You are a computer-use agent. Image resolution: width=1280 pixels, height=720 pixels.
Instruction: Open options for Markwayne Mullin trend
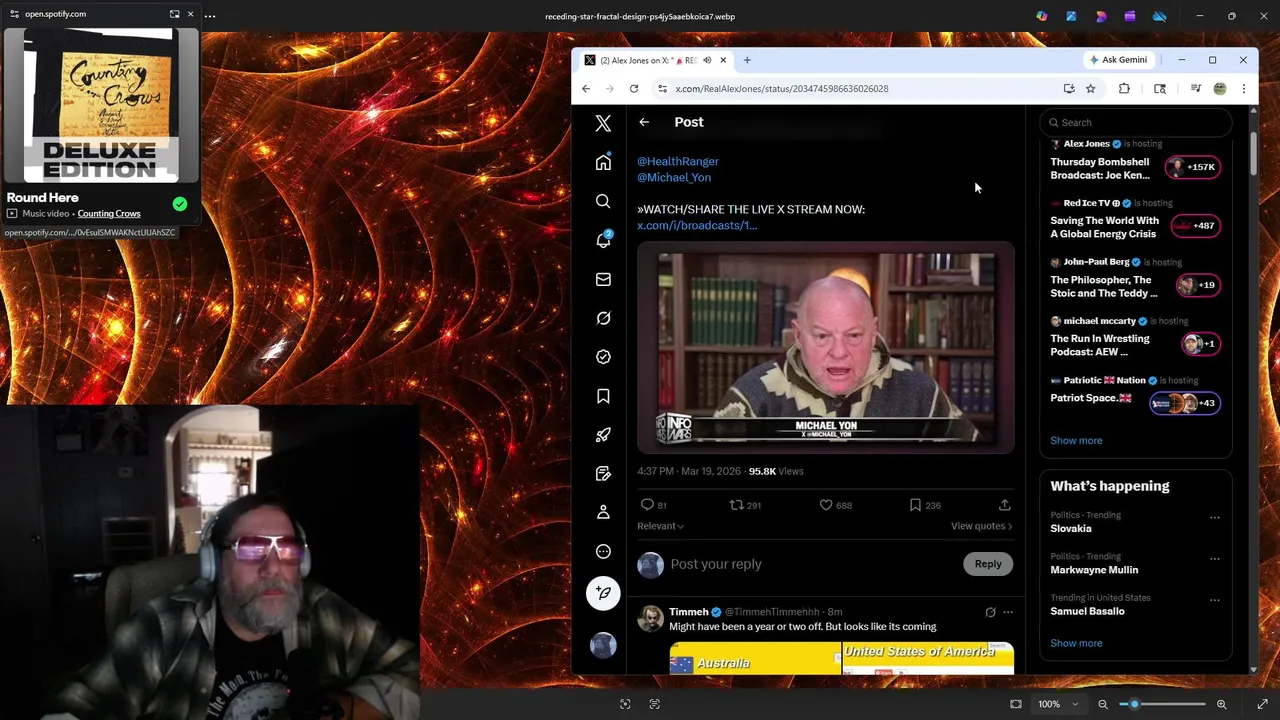click(x=1214, y=559)
